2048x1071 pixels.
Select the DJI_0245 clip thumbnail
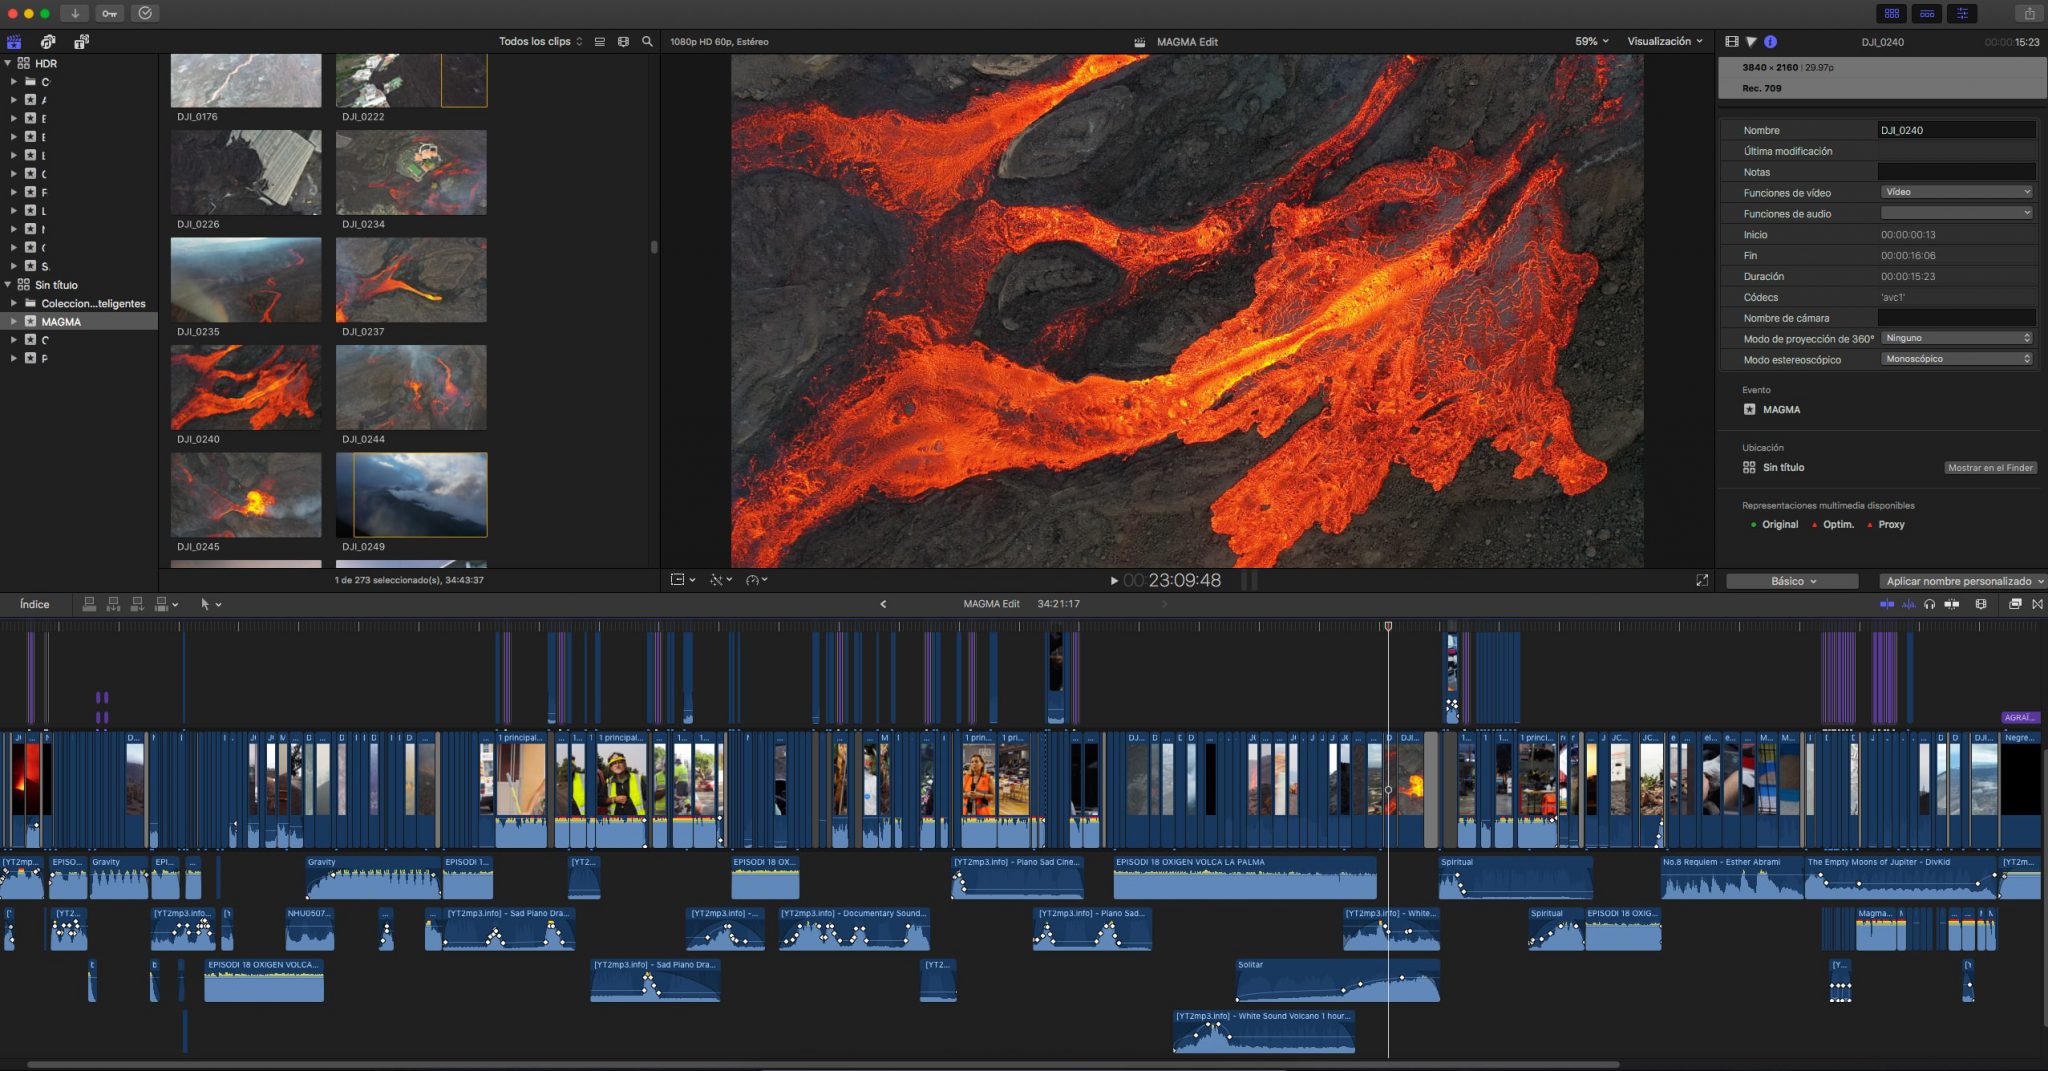[246, 495]
